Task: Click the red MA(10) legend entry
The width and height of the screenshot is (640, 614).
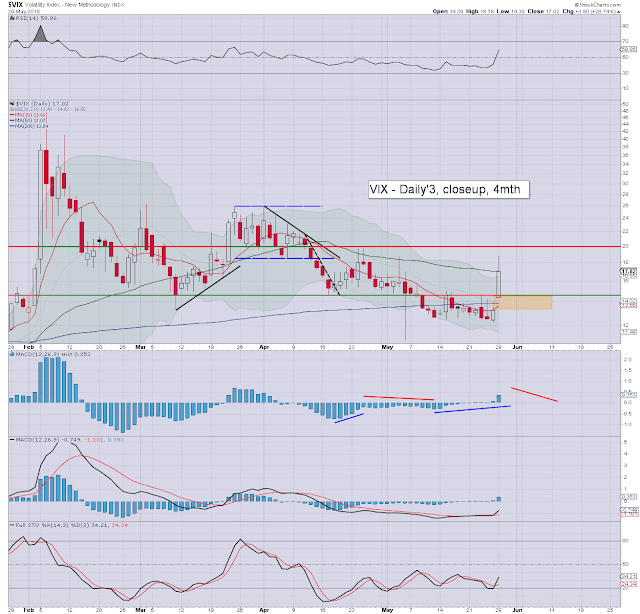Action: click(28, 115)
